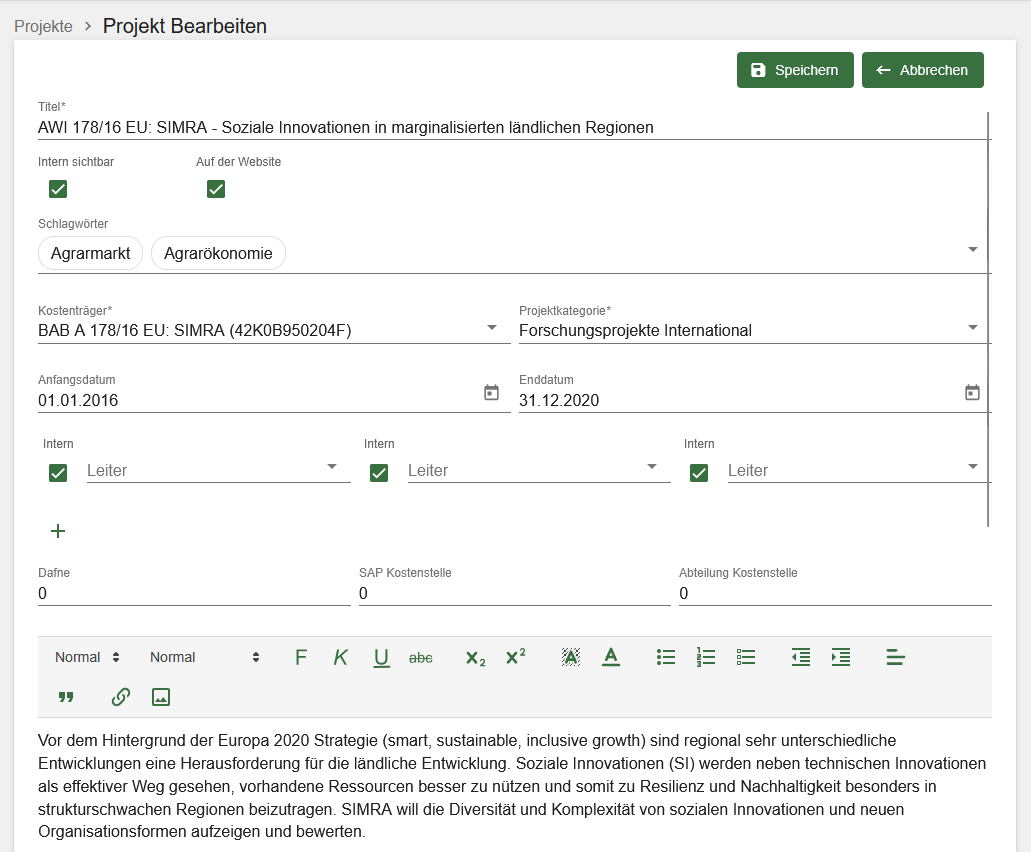The height and width of the screenshot is (852, 1031).
Task: Add a new person row with the plus icon
Action: 58,531
